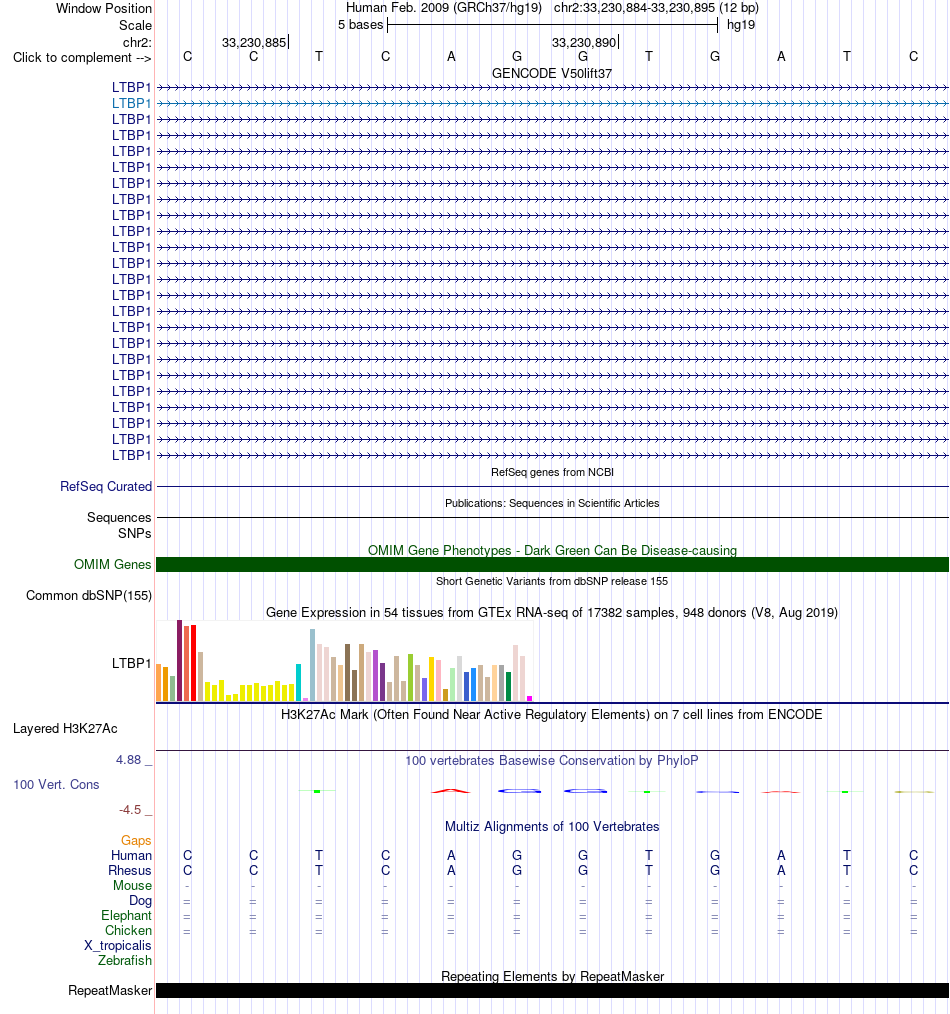Screen dimensions: 950x1014
Task: Click the '5 bases' scale text
Action: coord(360,25)
